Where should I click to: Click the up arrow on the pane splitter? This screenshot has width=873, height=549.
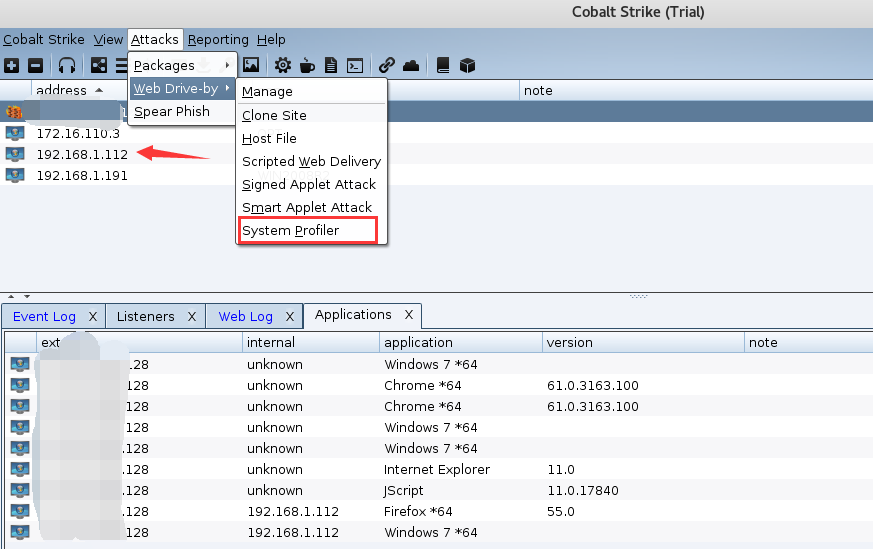click(11, 296)
